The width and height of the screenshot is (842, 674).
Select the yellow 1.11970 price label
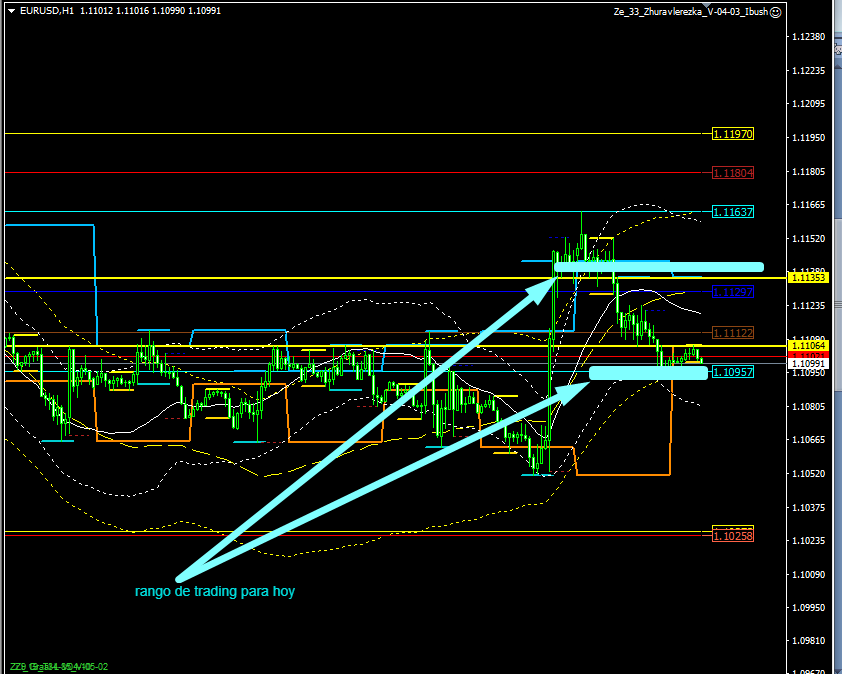(x=732, y=133)
